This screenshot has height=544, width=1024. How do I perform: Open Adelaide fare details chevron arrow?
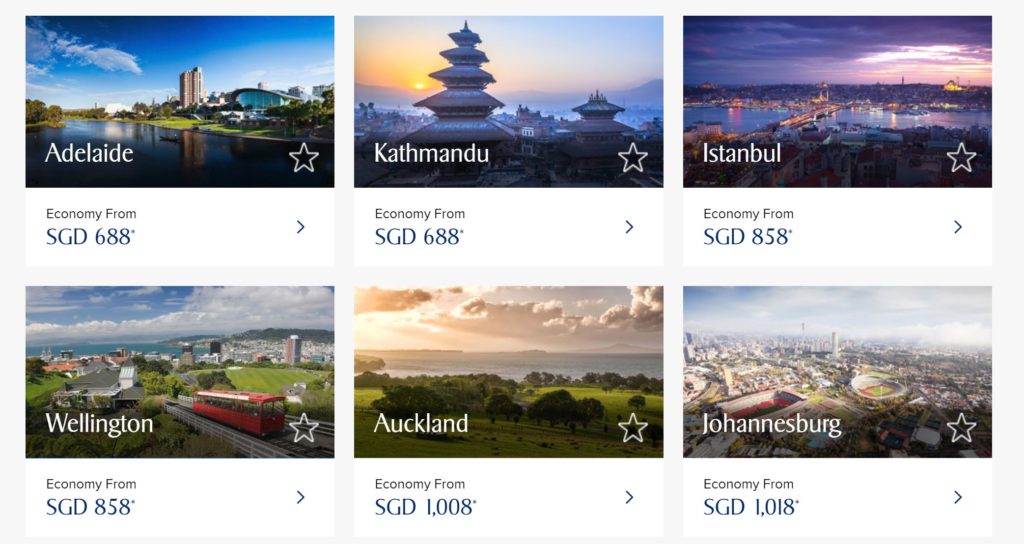coord(301,227)
